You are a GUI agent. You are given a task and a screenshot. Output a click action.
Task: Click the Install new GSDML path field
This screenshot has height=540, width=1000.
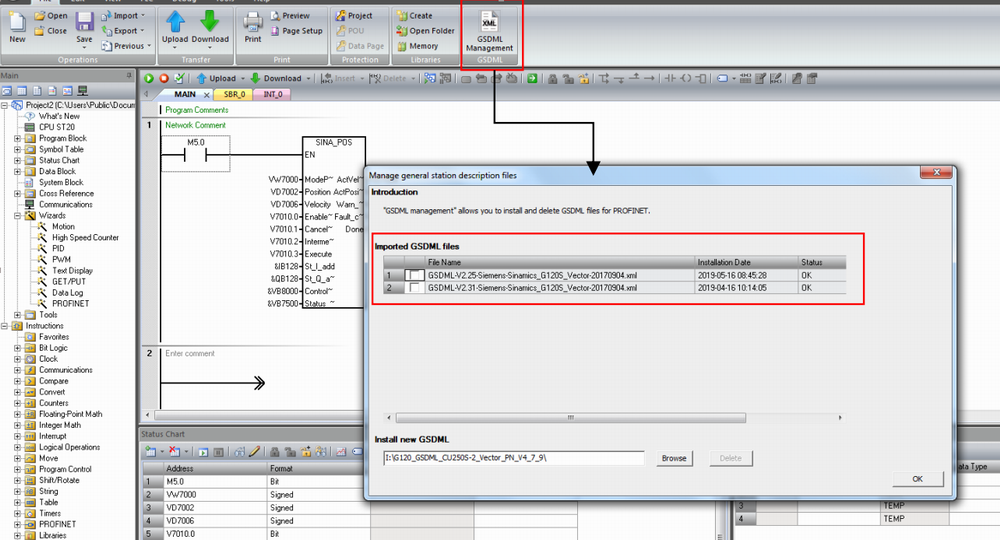[514, 458]
